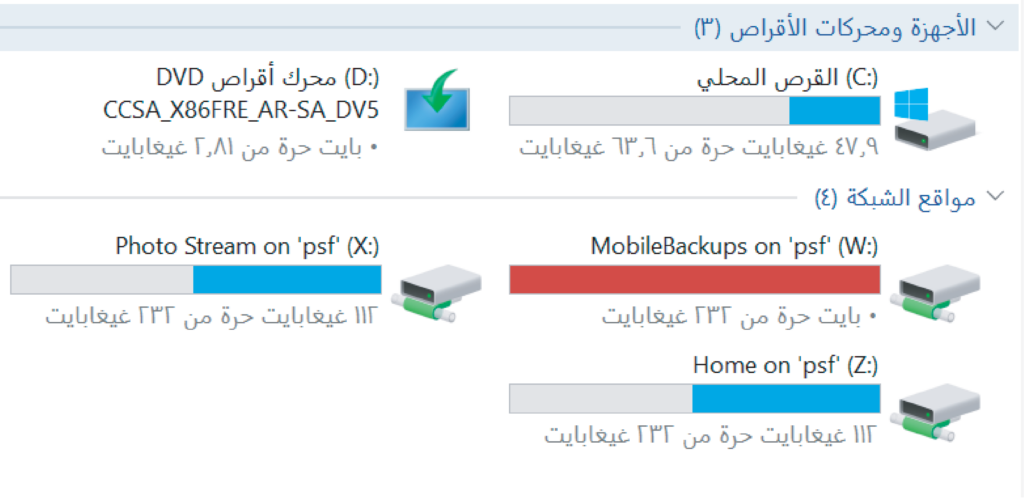Select the Photo Stream (X:) network drive icon
Screen dimensions: 1024x498
[437, 292]
